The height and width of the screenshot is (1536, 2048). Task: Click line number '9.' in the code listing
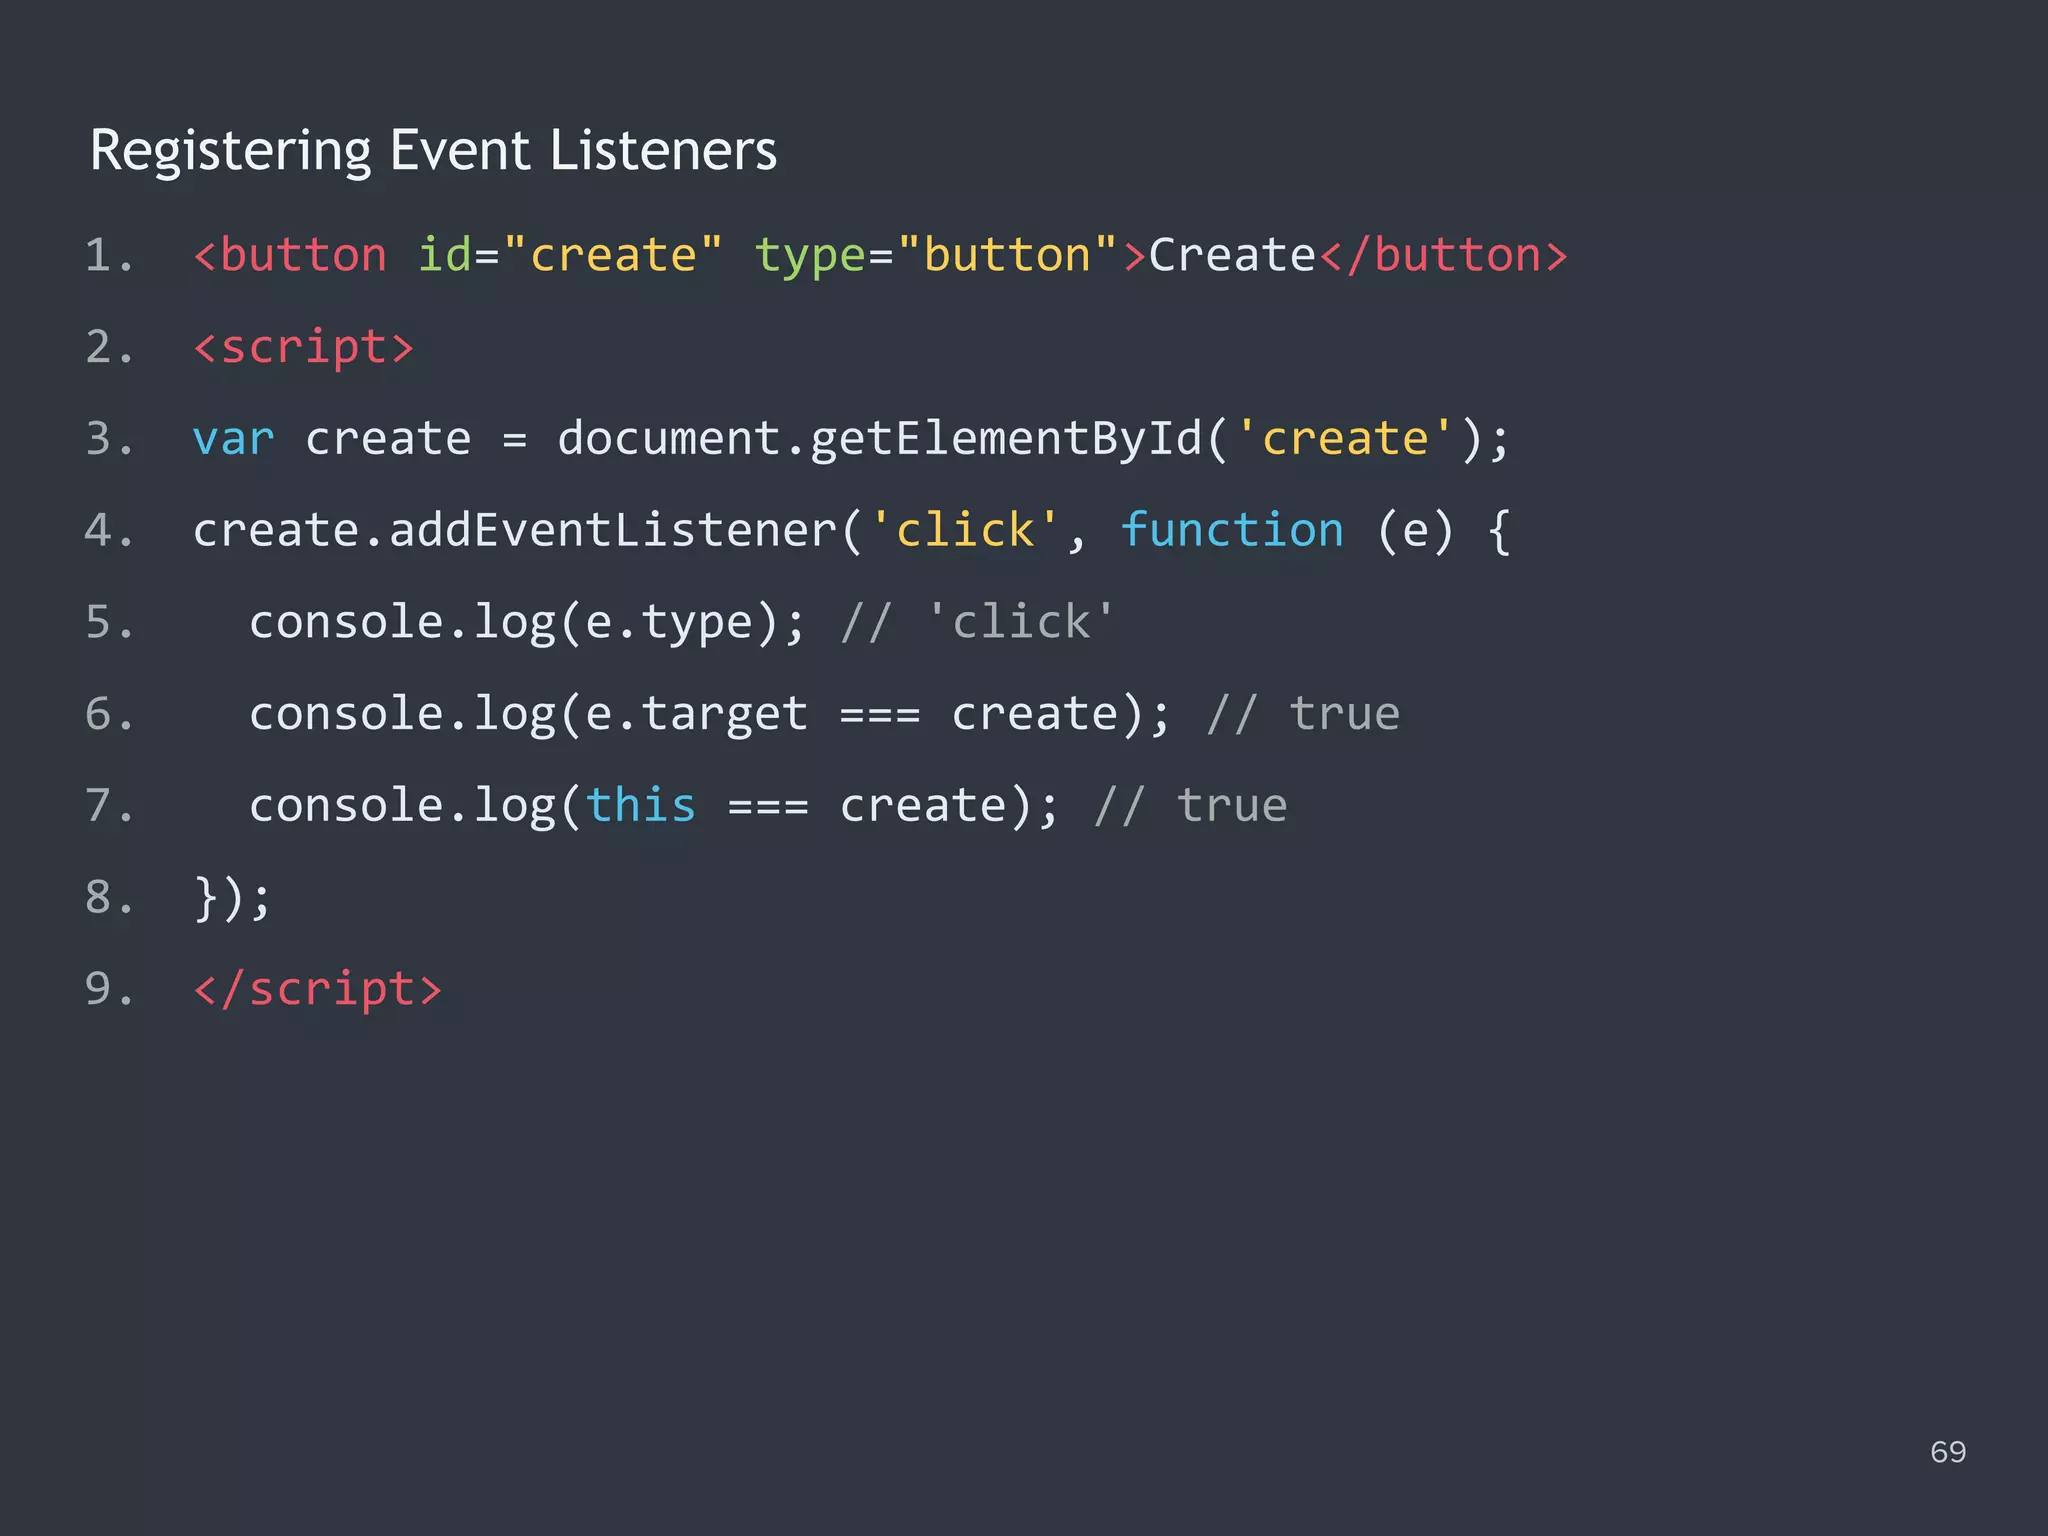pos(109,989)
